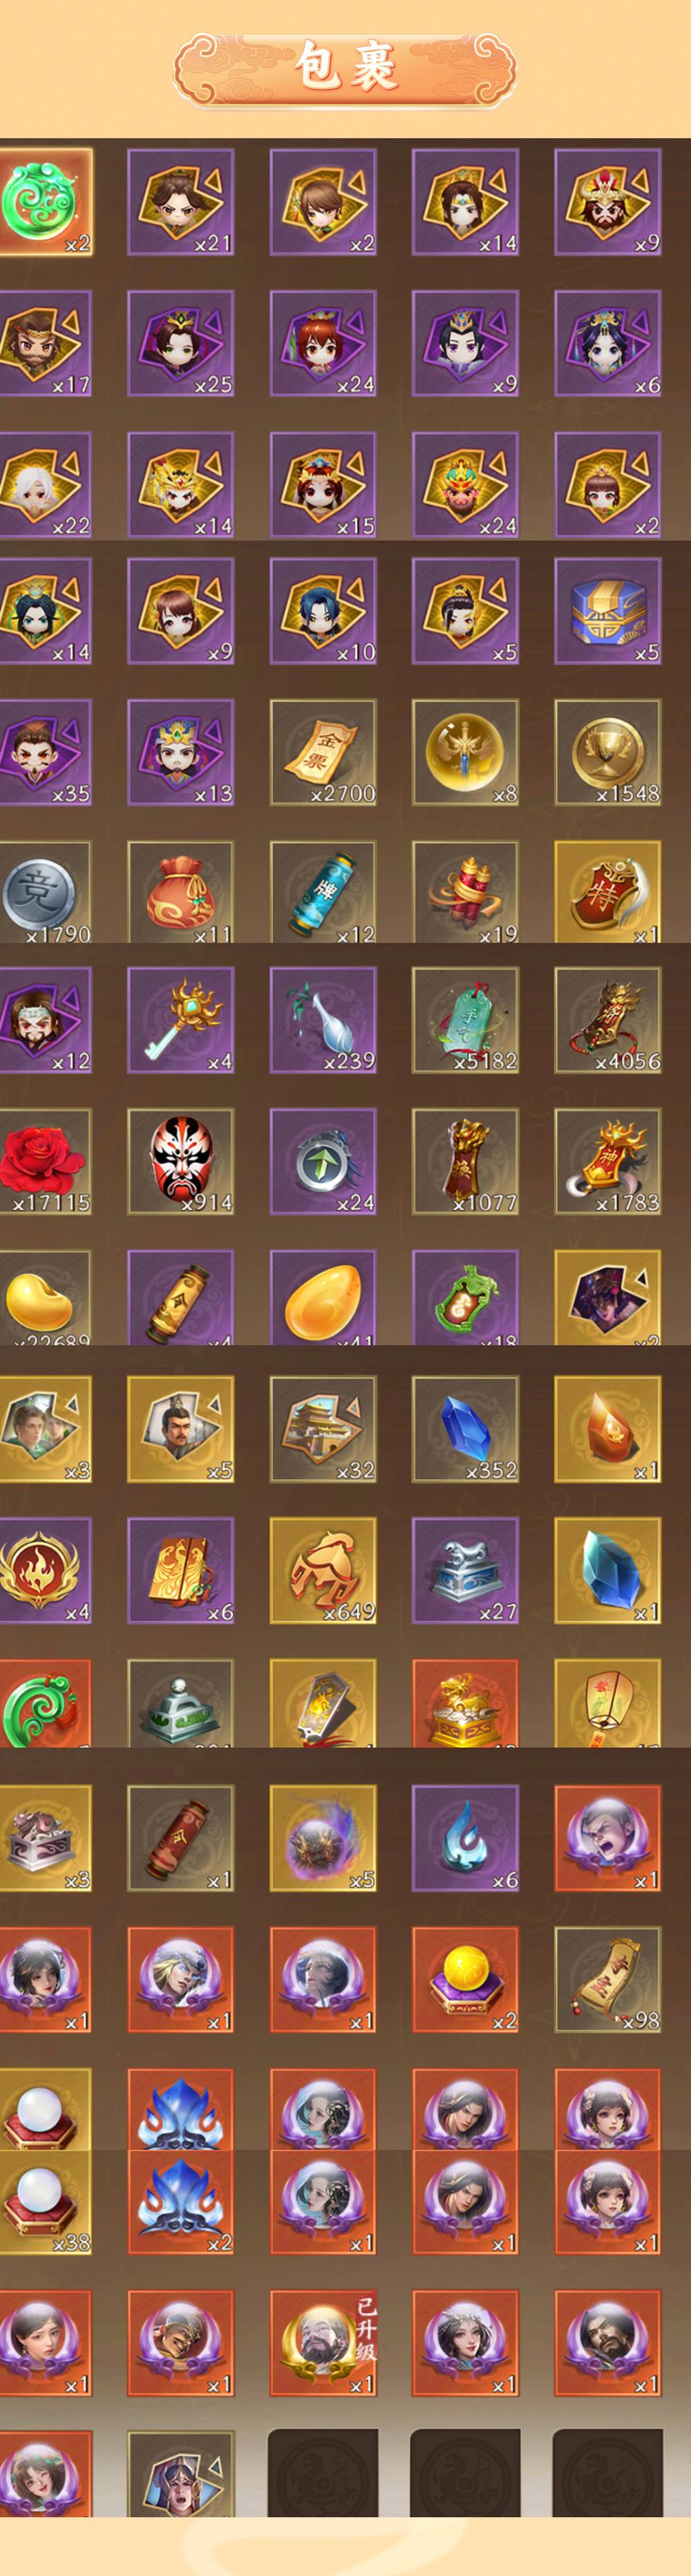
Task: Choose the blue sapphire gem x352
Action: tap(465, 1429)
